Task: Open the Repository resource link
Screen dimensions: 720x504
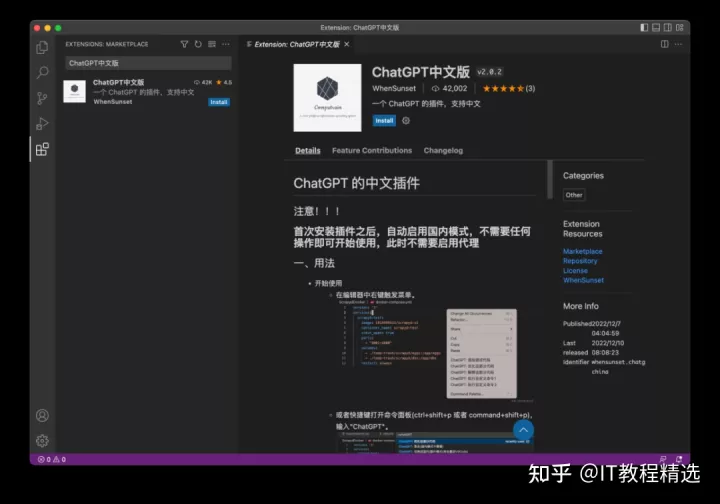Action: (x=580, y=261)
